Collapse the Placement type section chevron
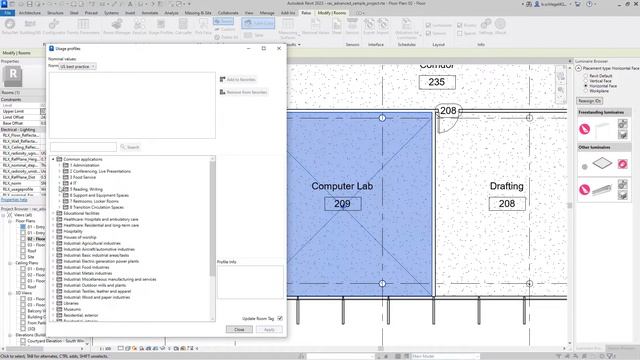 (578, 68)
